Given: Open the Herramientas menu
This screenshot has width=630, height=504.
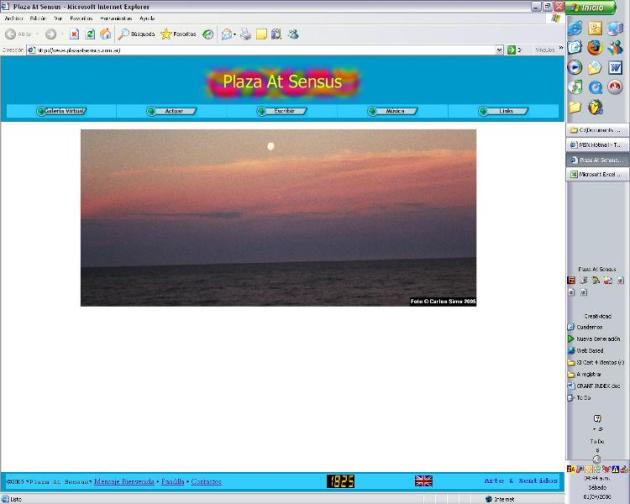Looking at the screenshot, I should click(x=116, y=18).
